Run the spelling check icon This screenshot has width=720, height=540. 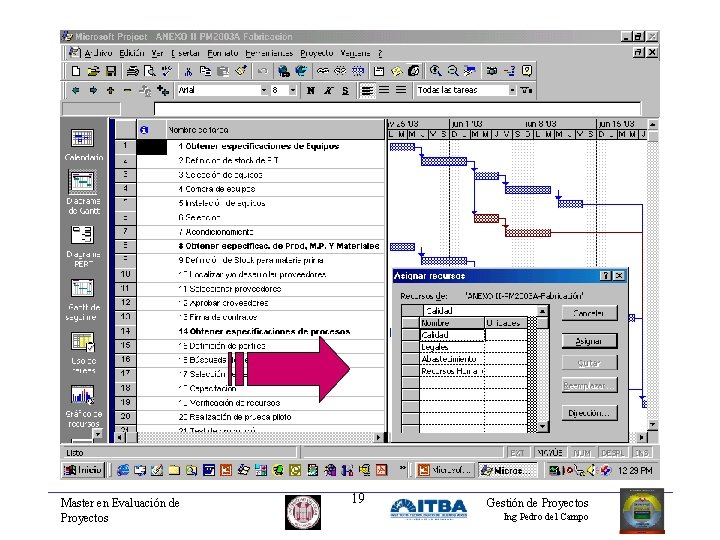pyautogui.click(x=166, y=71)
